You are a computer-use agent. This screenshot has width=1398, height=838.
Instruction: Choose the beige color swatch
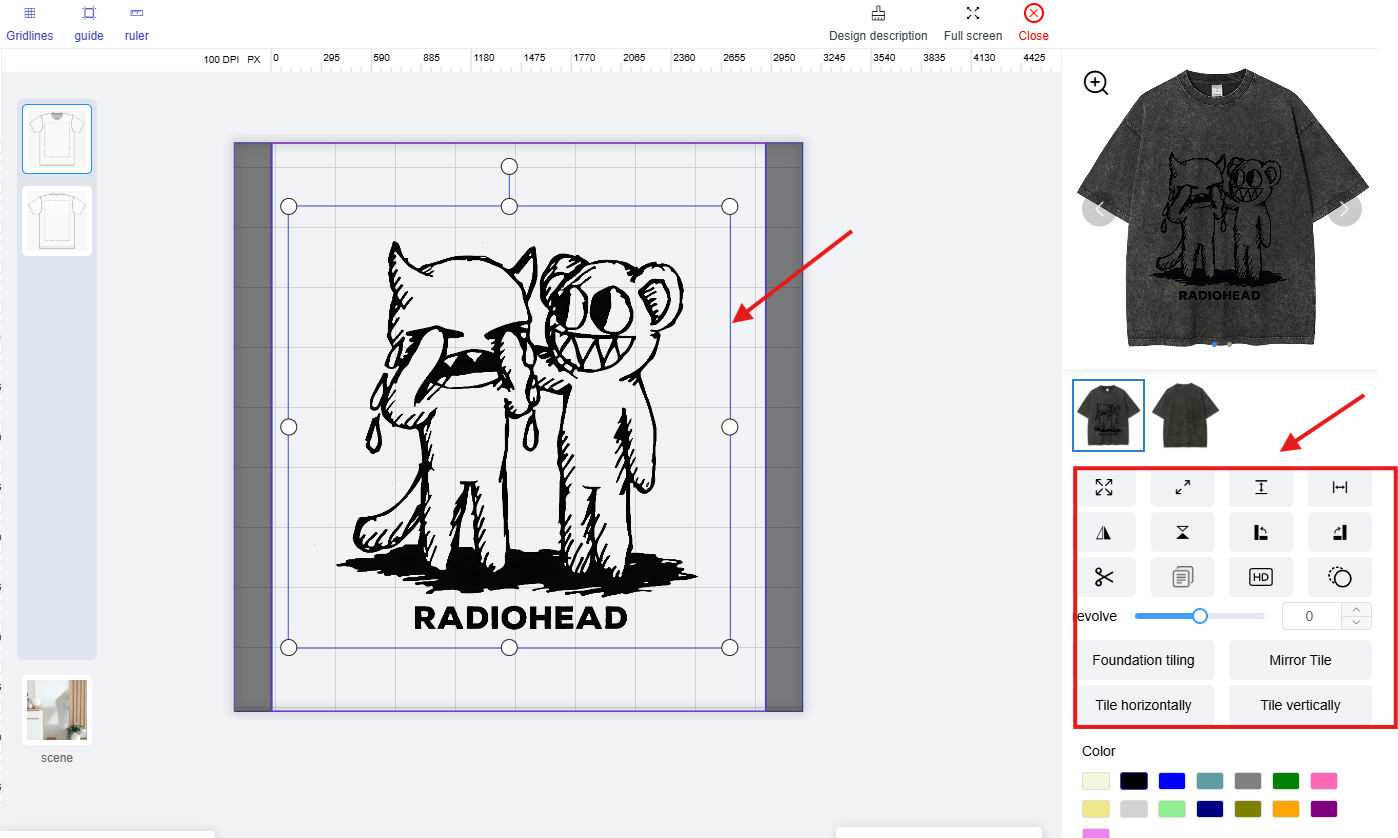[1096, 781]
